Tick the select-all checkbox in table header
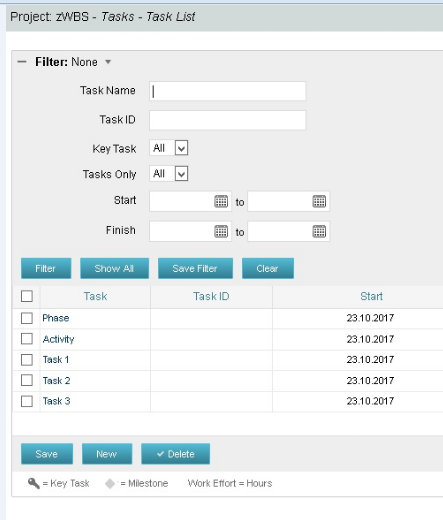443x520 pixels. (x=27, y=296)
